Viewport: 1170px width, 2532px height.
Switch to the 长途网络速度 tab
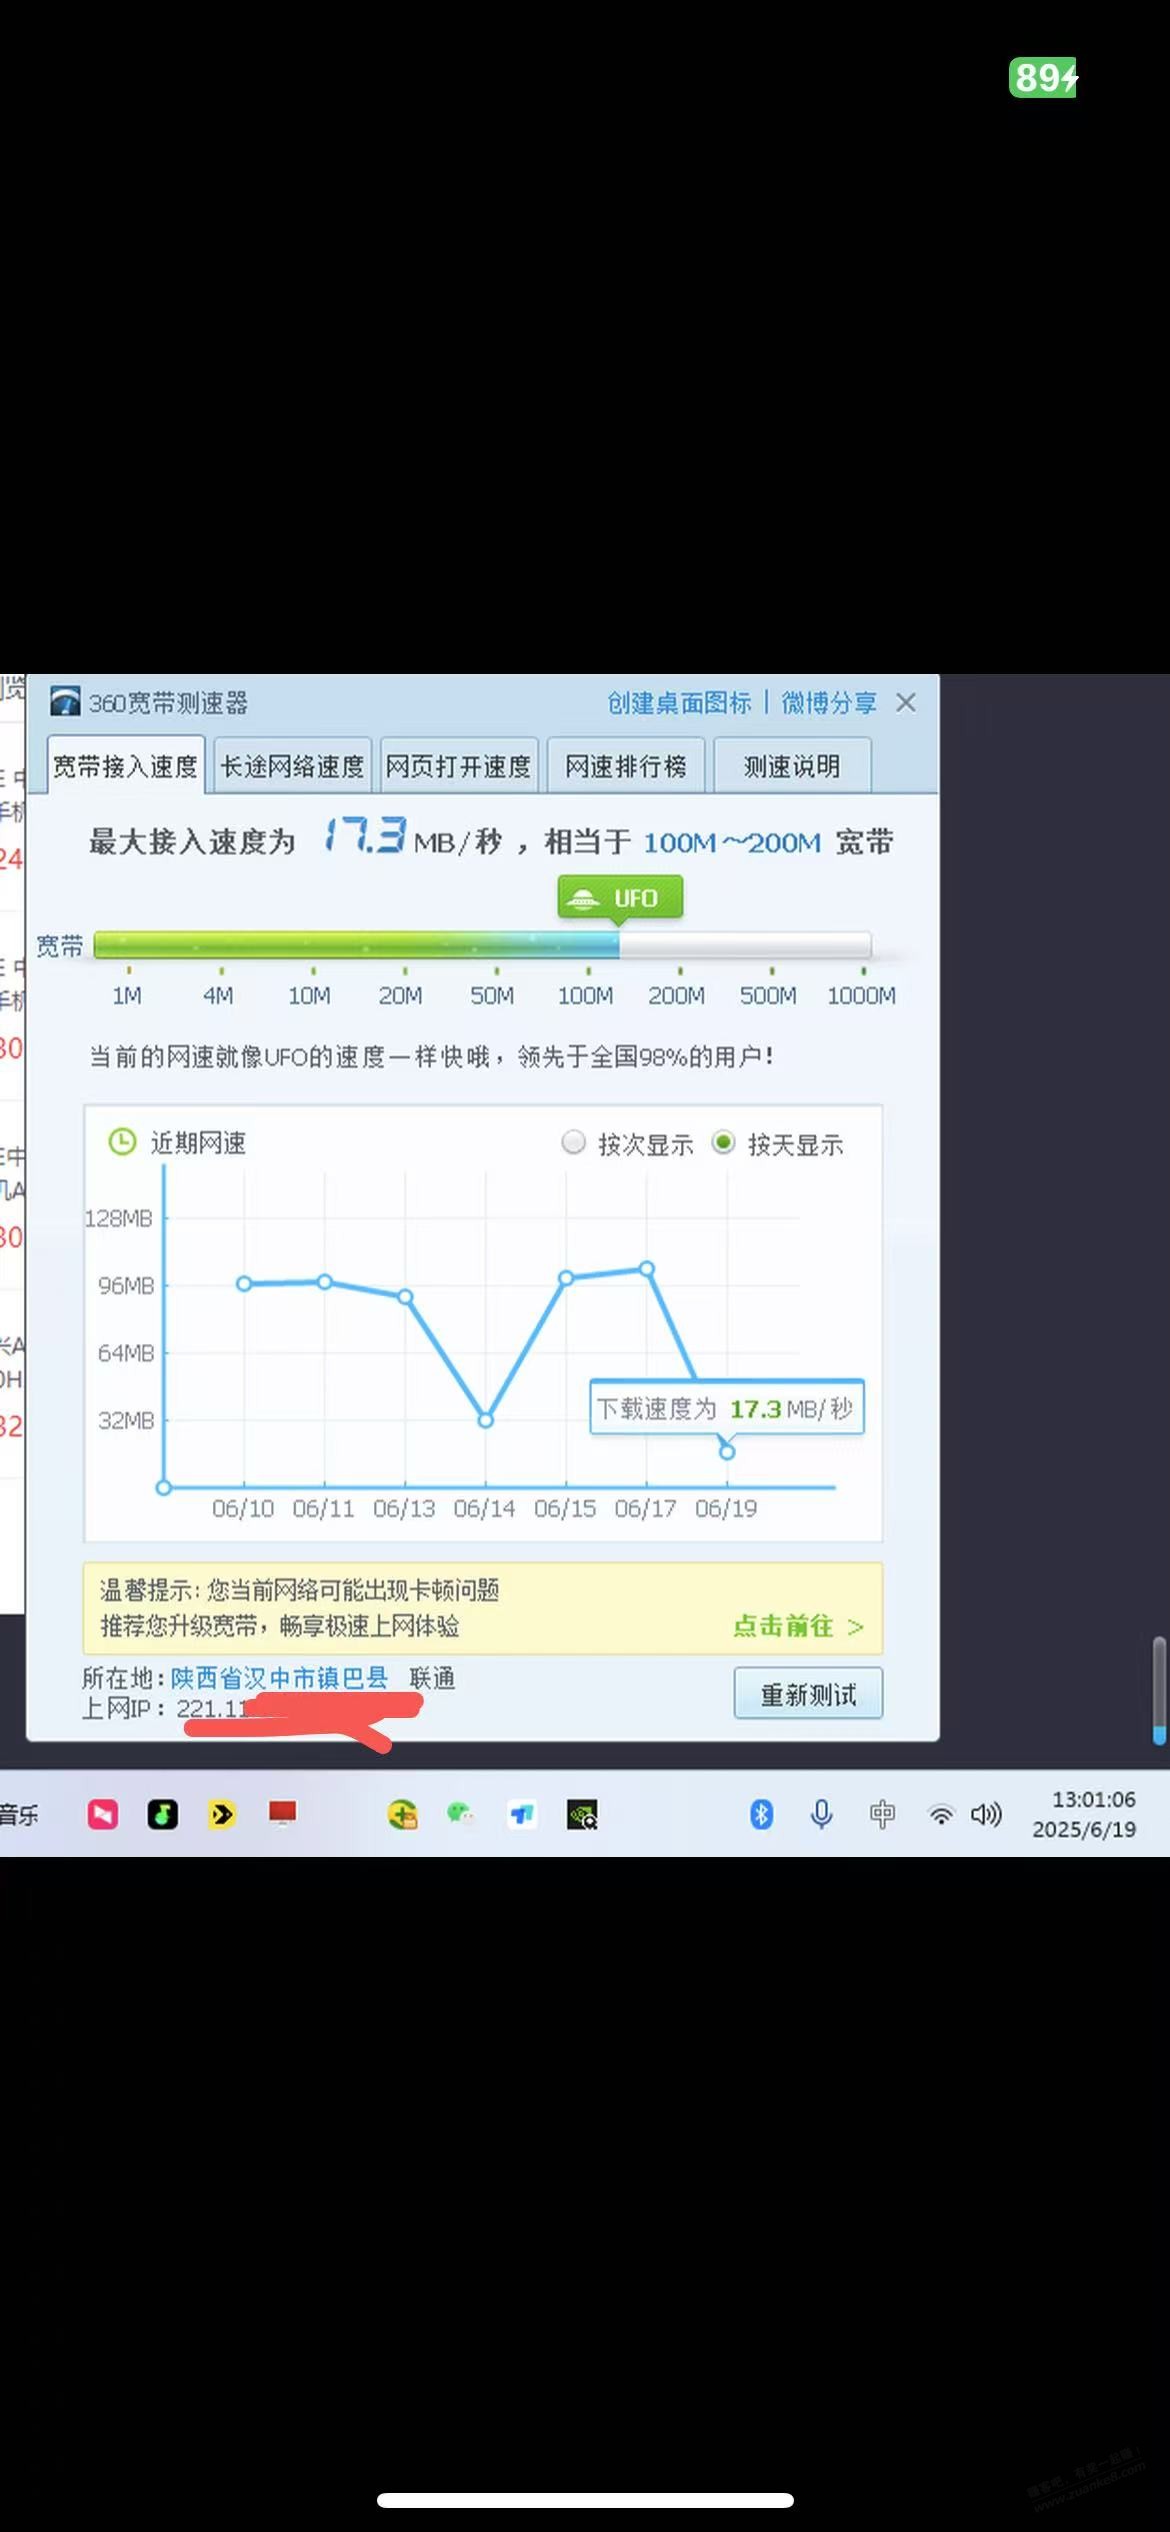click(292, 766)
